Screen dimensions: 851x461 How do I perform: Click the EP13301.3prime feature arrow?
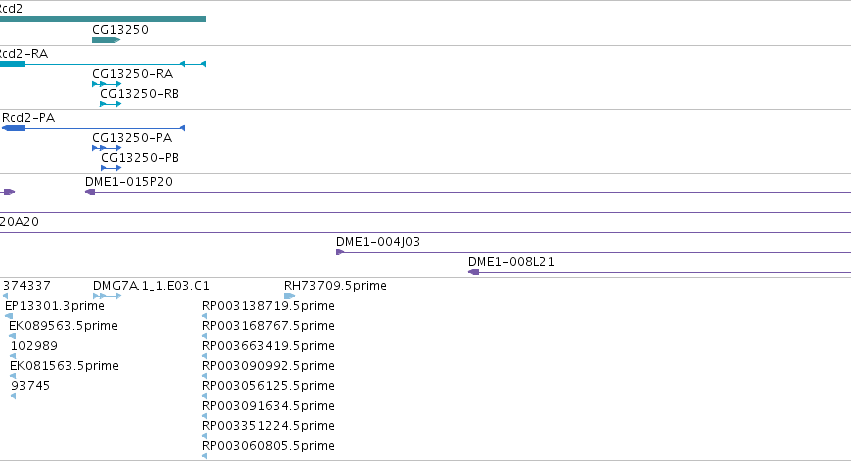(9, 316)
